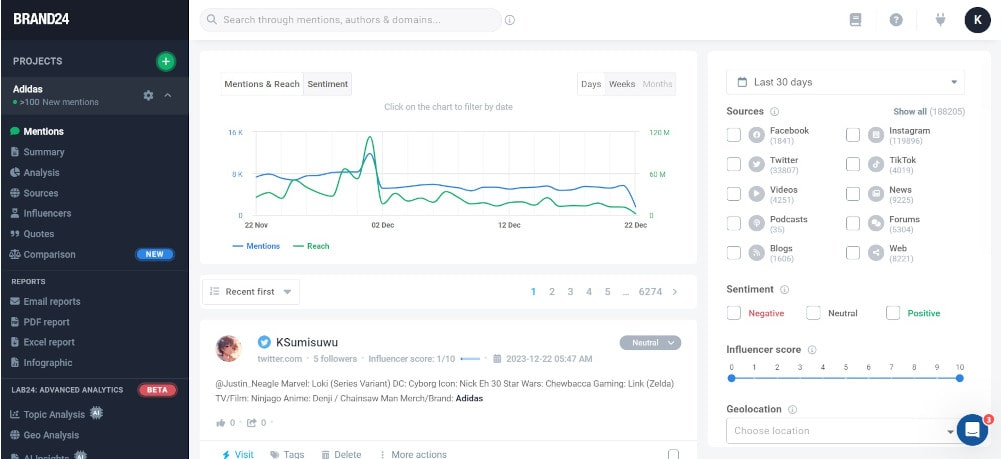Visit the KSumisuwu mention

click(x=237, y=455)
